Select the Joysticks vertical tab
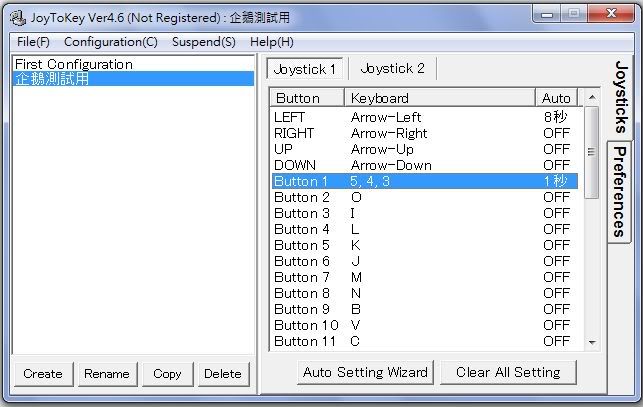The image size is (643, 407). 621,97
